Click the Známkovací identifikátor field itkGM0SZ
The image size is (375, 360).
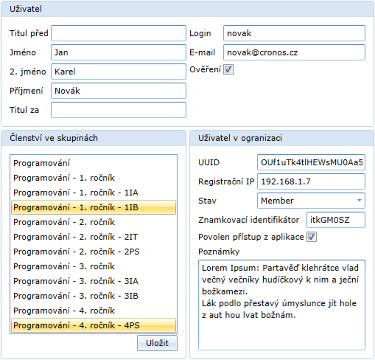coord(336,220)
